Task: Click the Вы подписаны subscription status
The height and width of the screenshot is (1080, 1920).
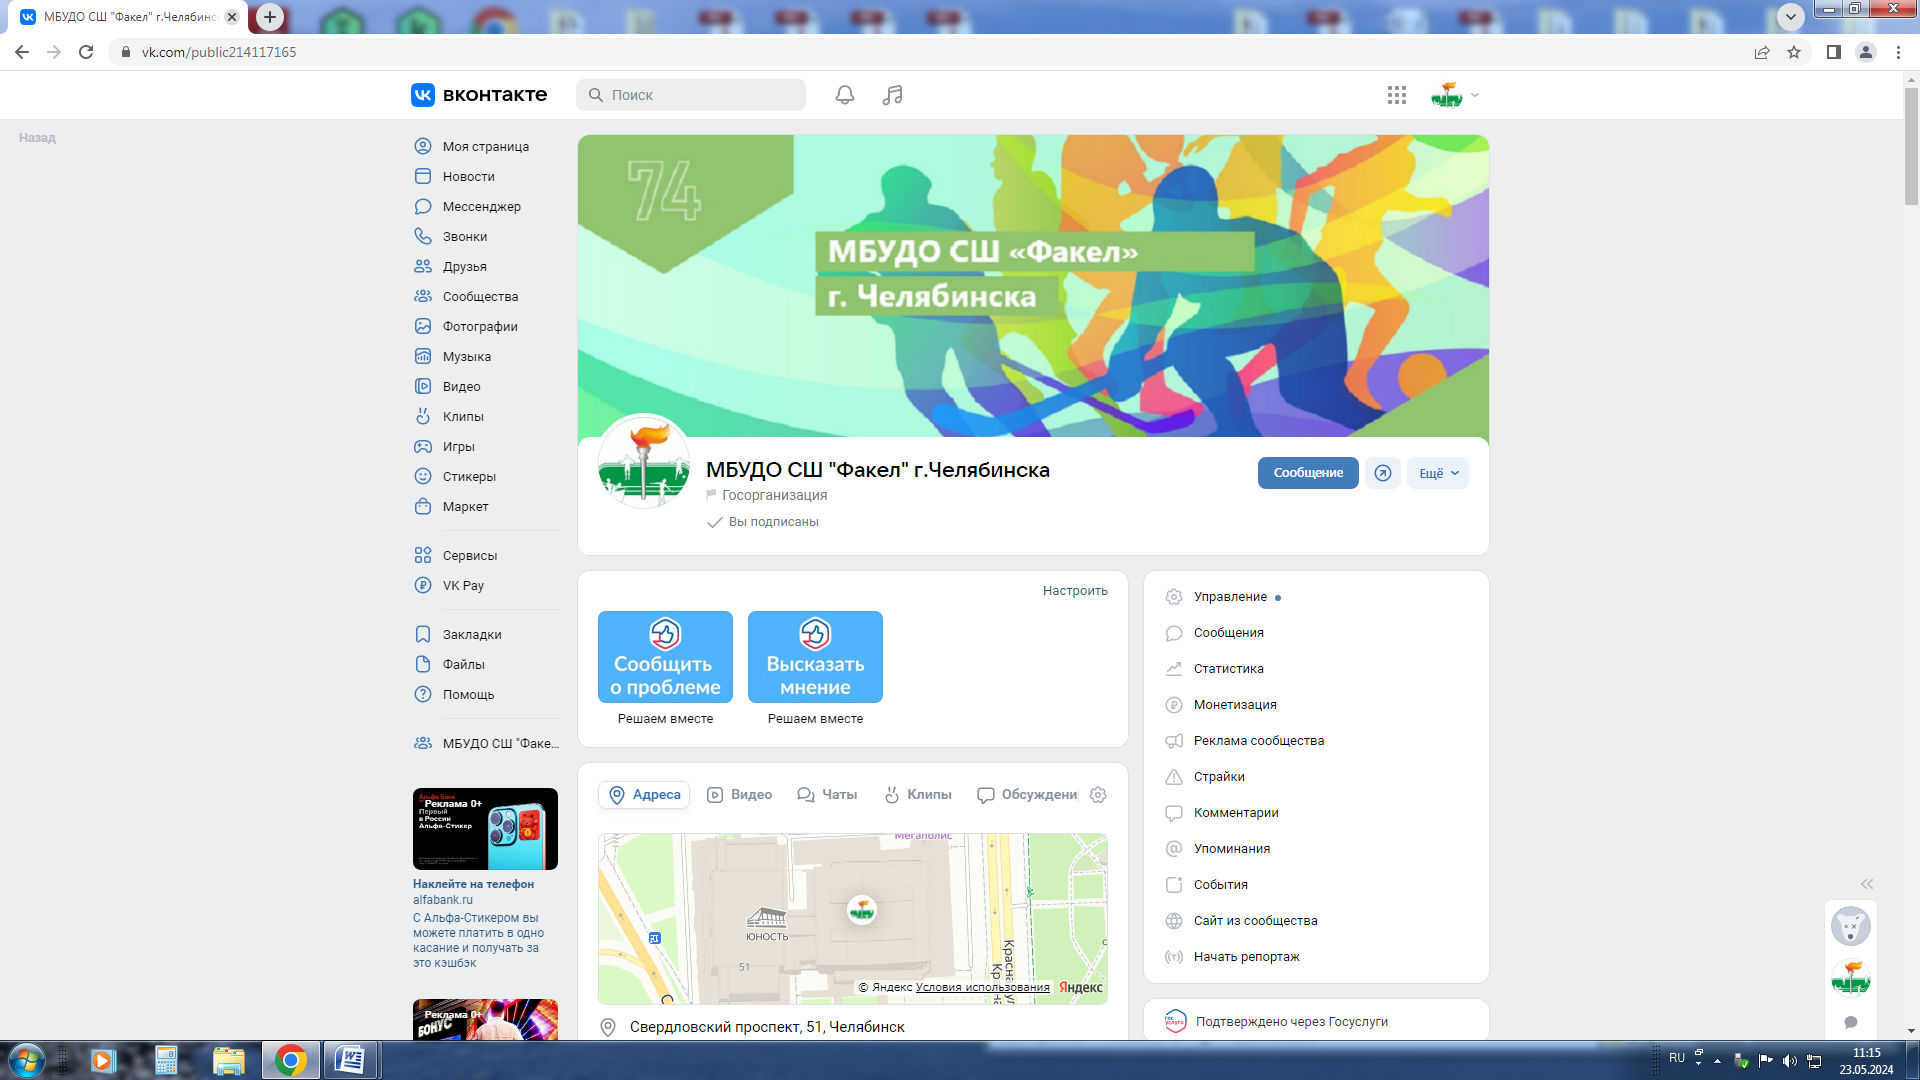Action: tap(762, 522)
